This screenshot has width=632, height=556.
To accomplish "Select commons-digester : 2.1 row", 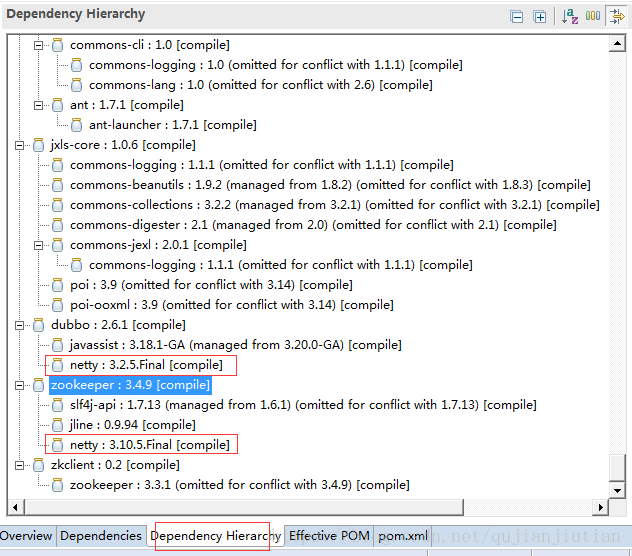I will 313,225.
